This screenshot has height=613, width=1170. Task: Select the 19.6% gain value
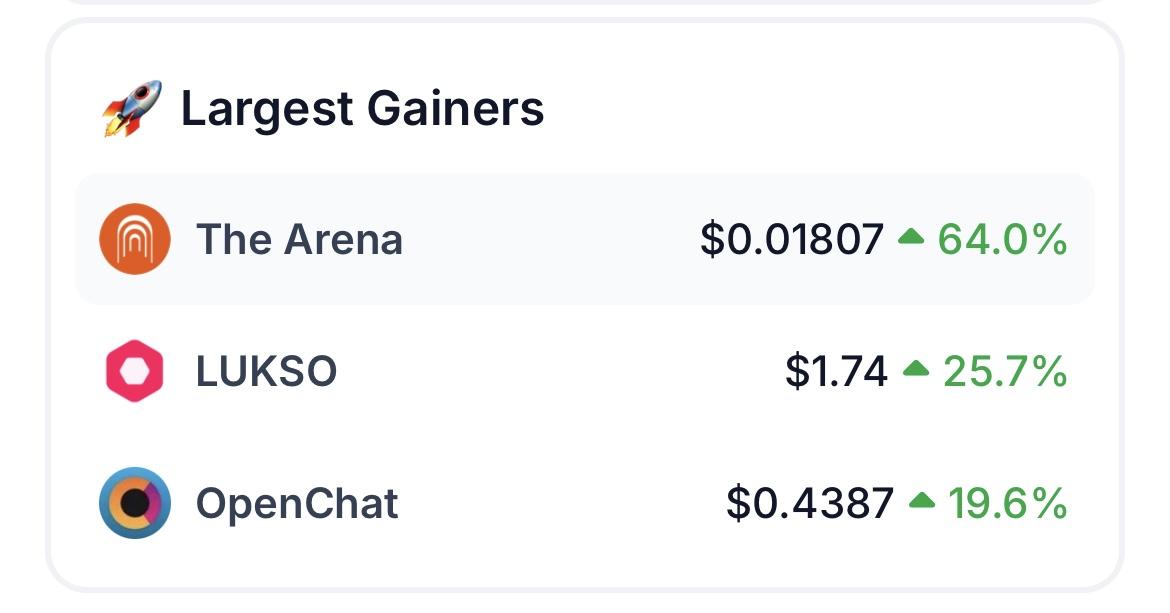(x=1007, y=503)
